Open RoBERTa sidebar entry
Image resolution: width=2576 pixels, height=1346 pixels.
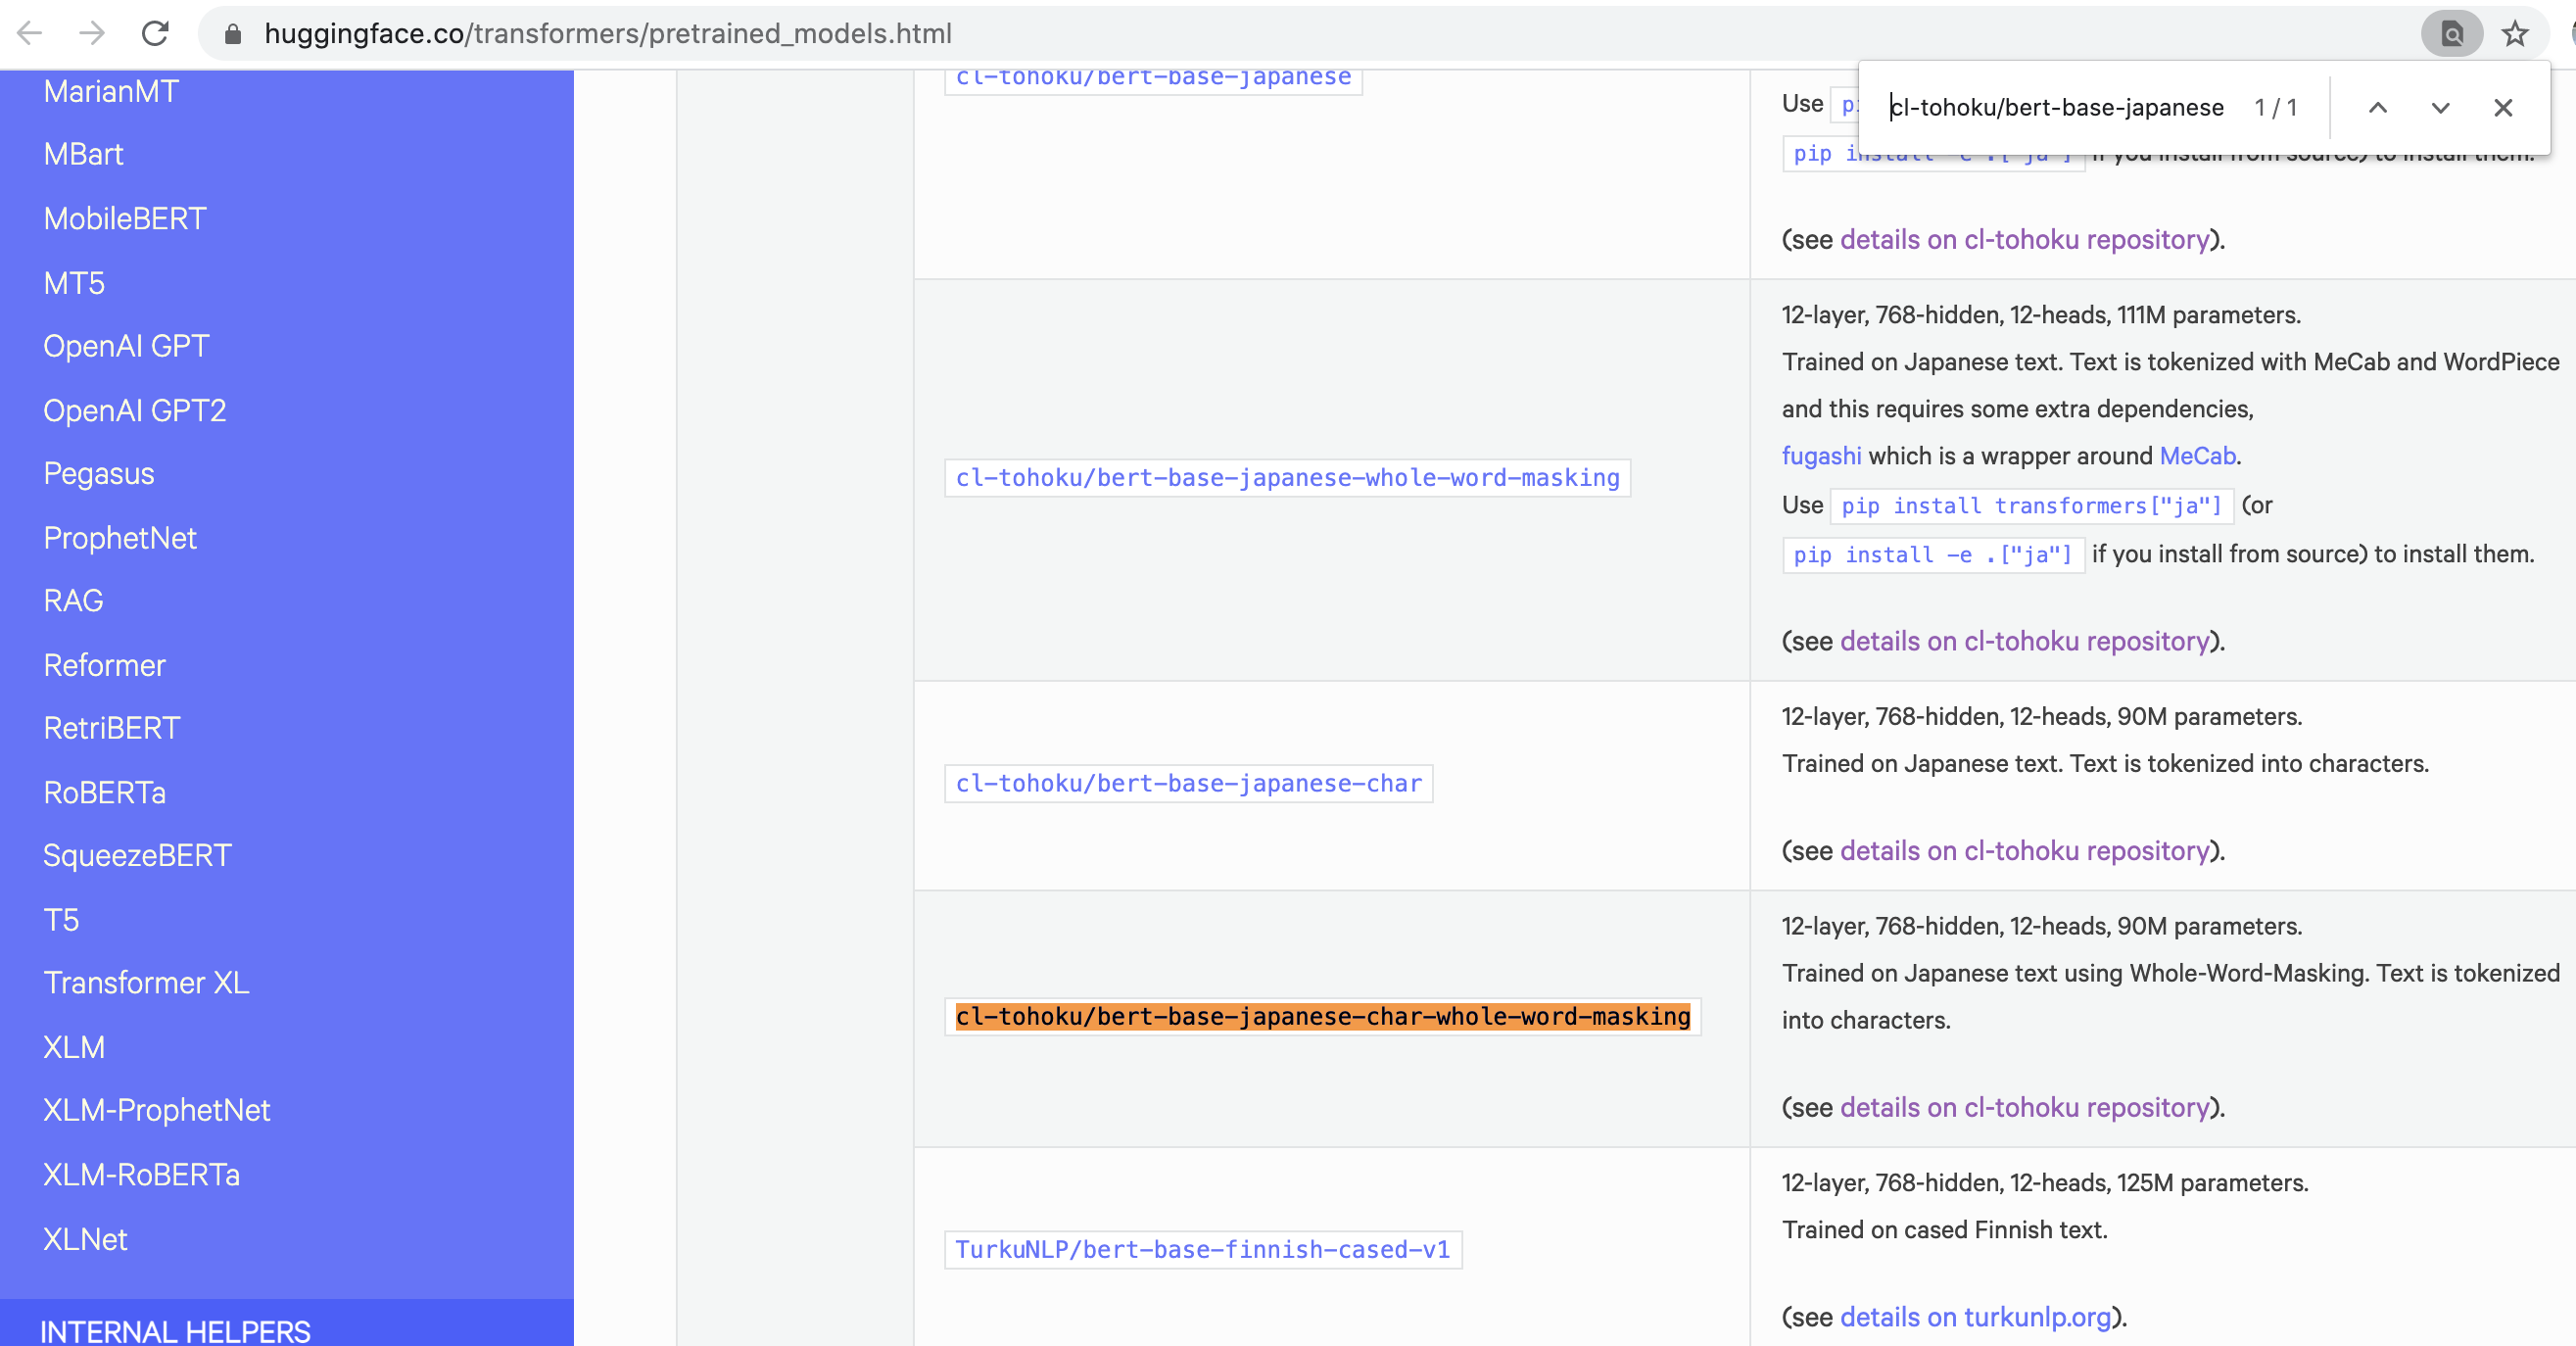[x=105, y=792]
